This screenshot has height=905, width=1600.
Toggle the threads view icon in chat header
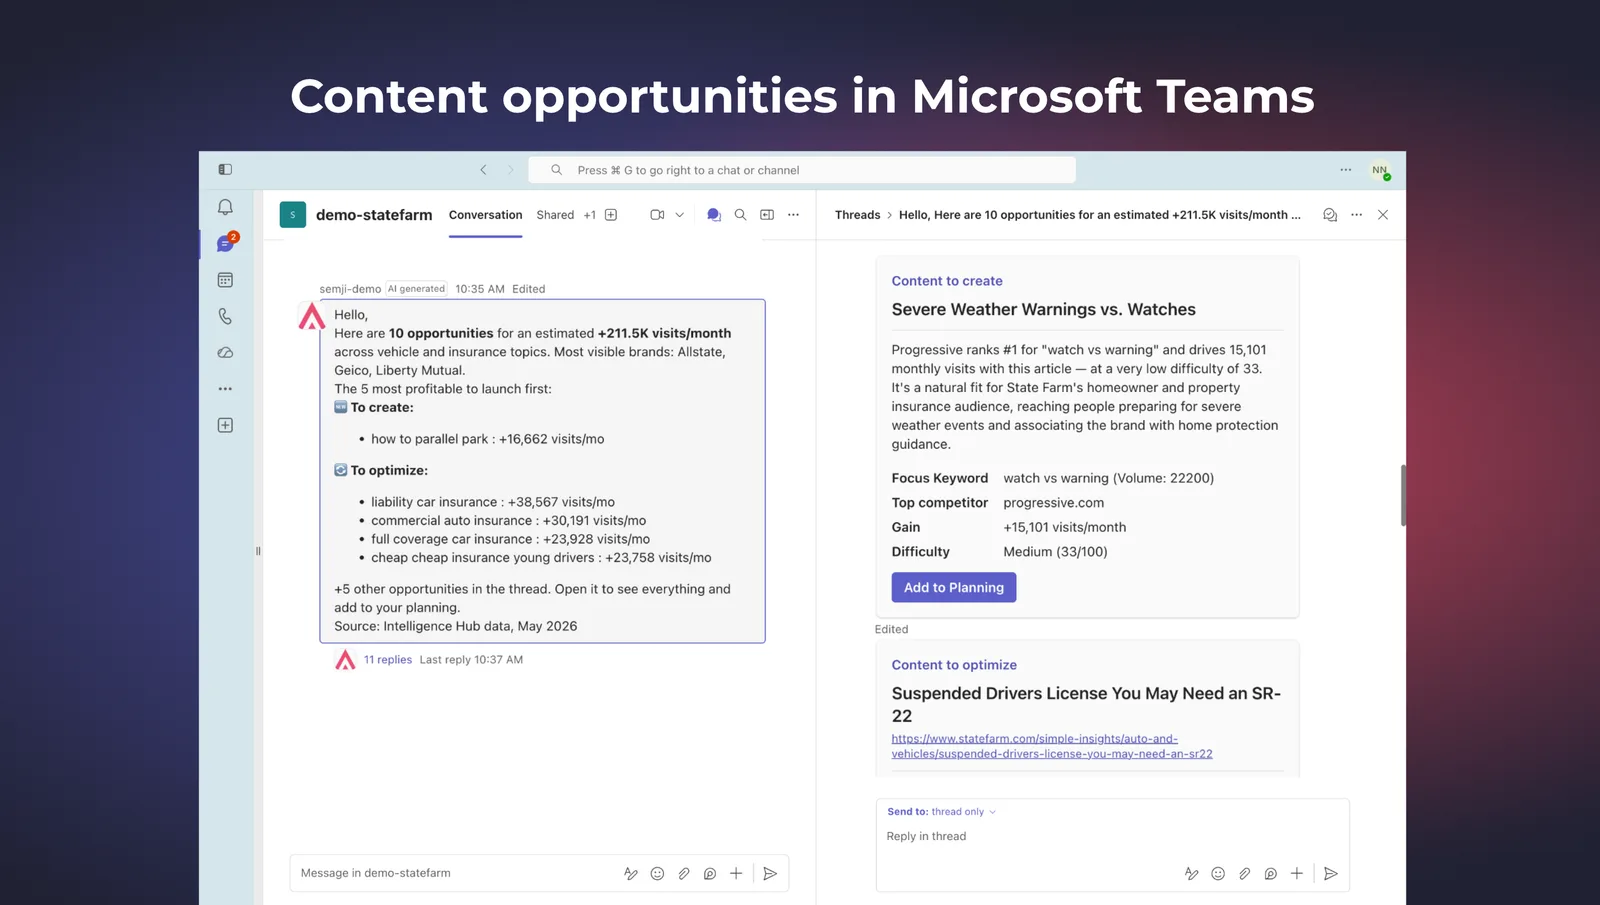714,215
